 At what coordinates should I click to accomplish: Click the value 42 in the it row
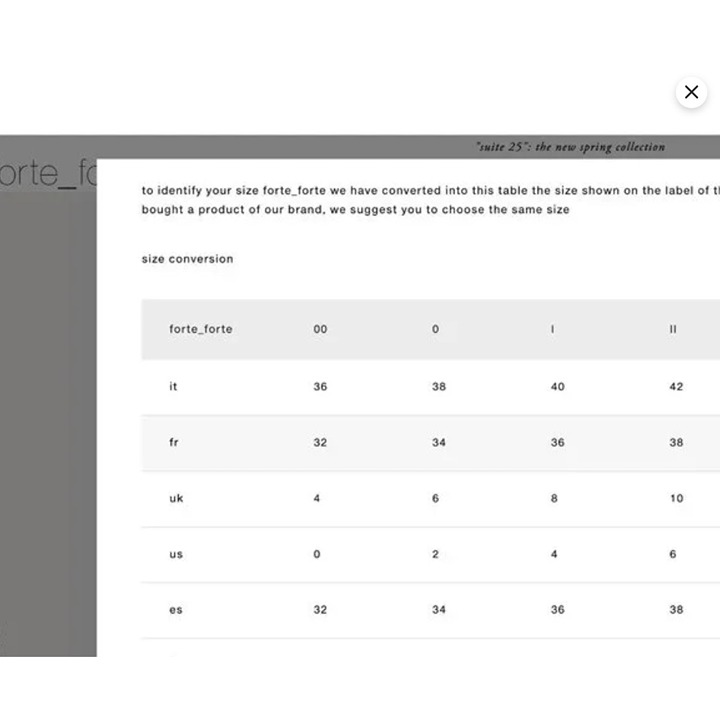pos(676,387)
